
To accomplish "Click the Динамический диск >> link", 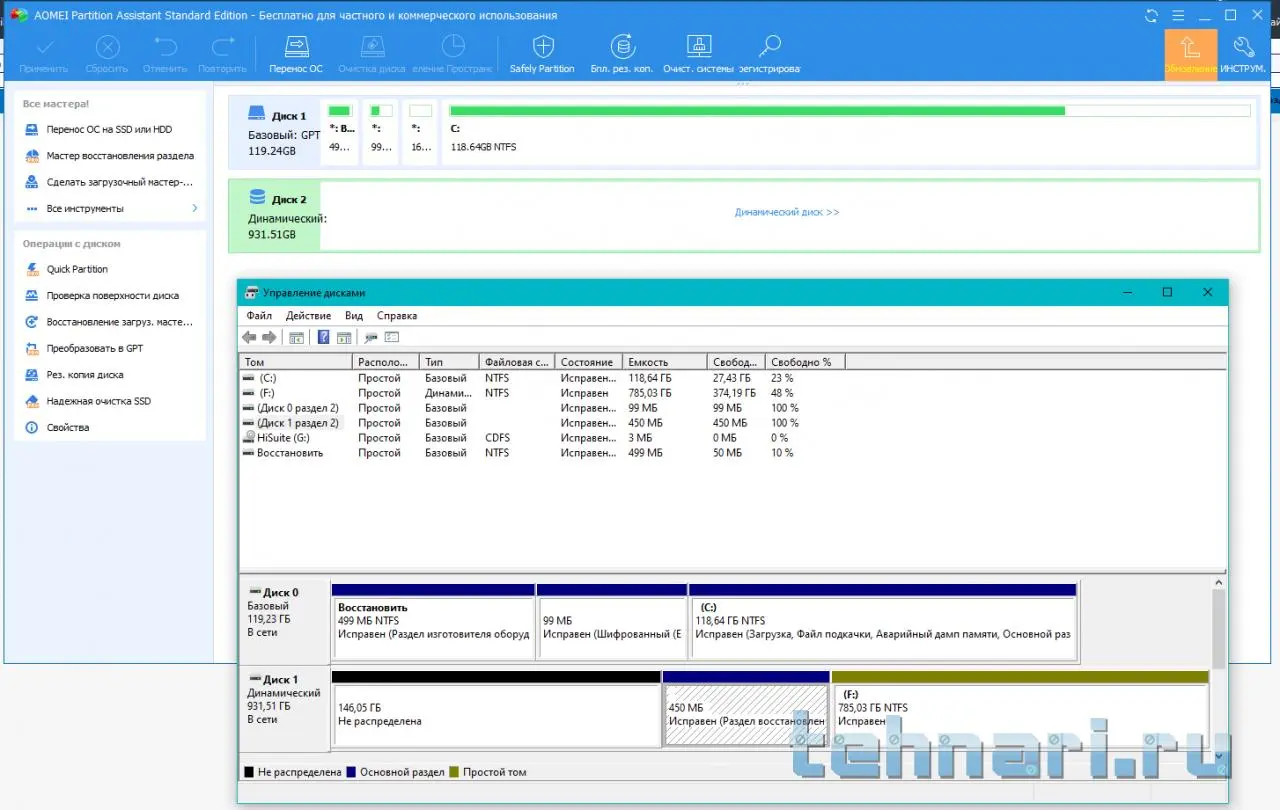I will (x=787, y=213).
